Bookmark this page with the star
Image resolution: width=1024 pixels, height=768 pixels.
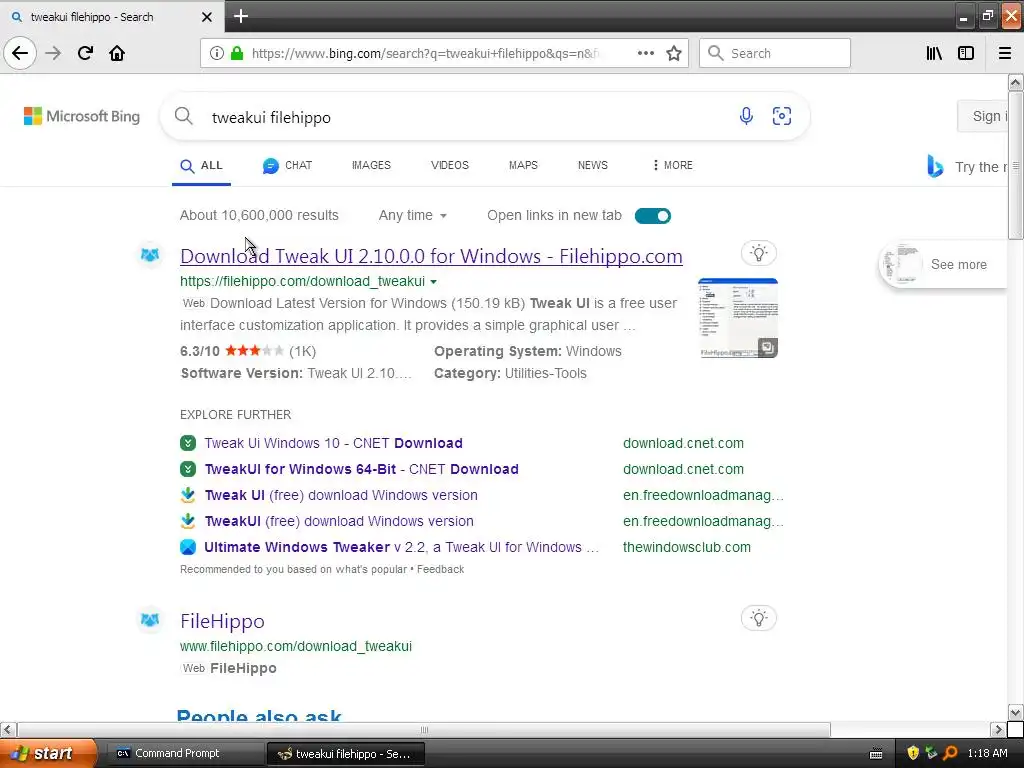pos(674,54)
